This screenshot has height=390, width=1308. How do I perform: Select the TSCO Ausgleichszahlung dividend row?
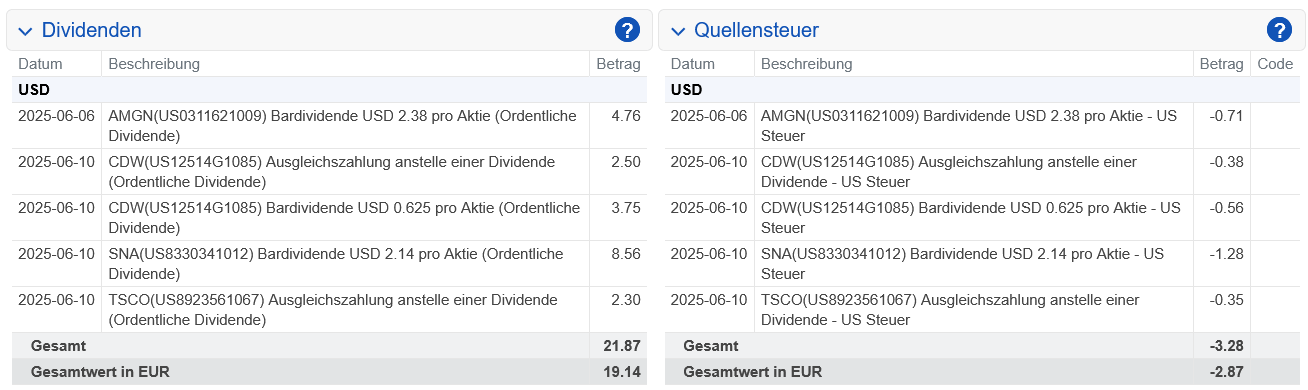(x=329, y=309)
